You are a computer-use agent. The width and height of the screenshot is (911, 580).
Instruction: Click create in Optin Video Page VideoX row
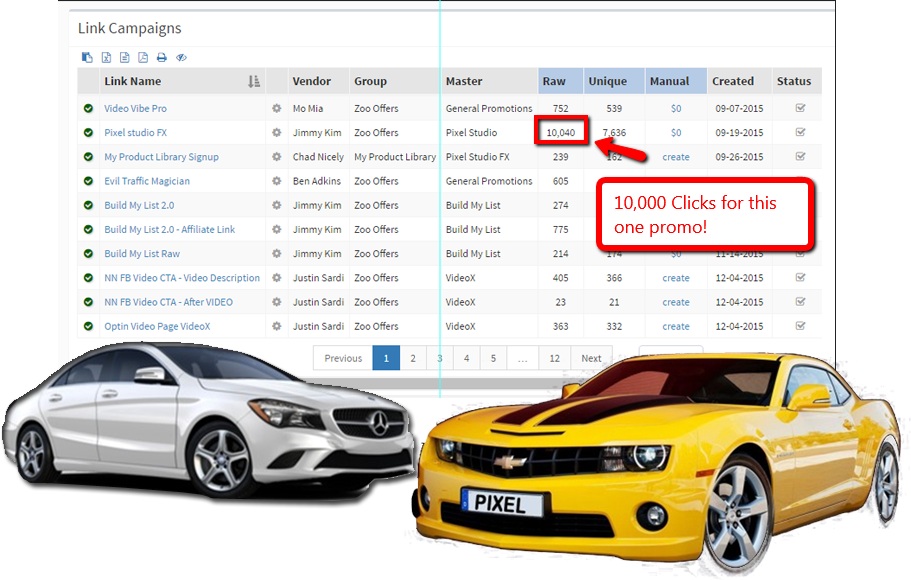[676, 327]
